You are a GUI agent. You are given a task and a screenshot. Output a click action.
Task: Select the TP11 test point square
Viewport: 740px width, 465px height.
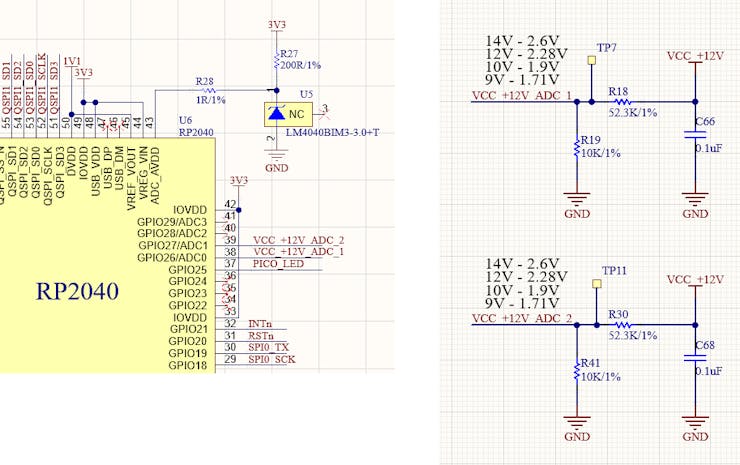[596, 284]
